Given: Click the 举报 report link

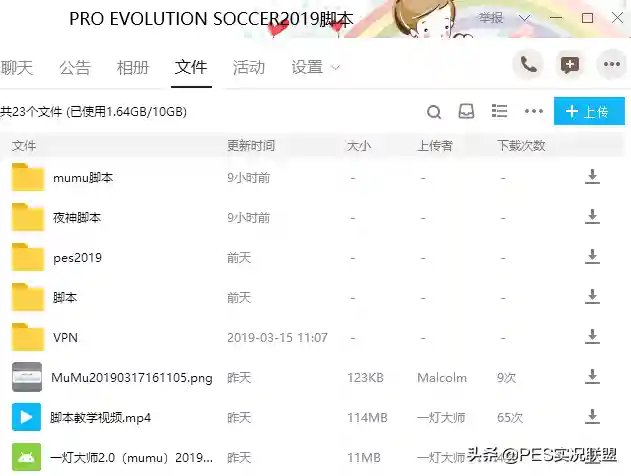Looking at the screenshot, I should point(491,18).
